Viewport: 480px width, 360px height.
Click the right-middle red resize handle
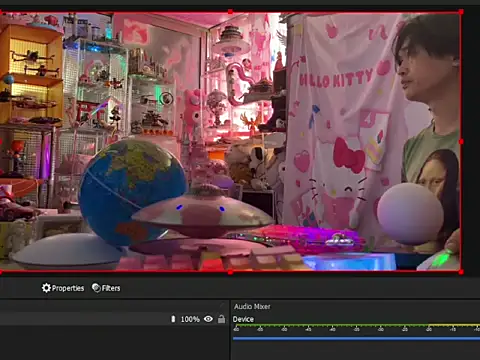click(x=461, y=142)
